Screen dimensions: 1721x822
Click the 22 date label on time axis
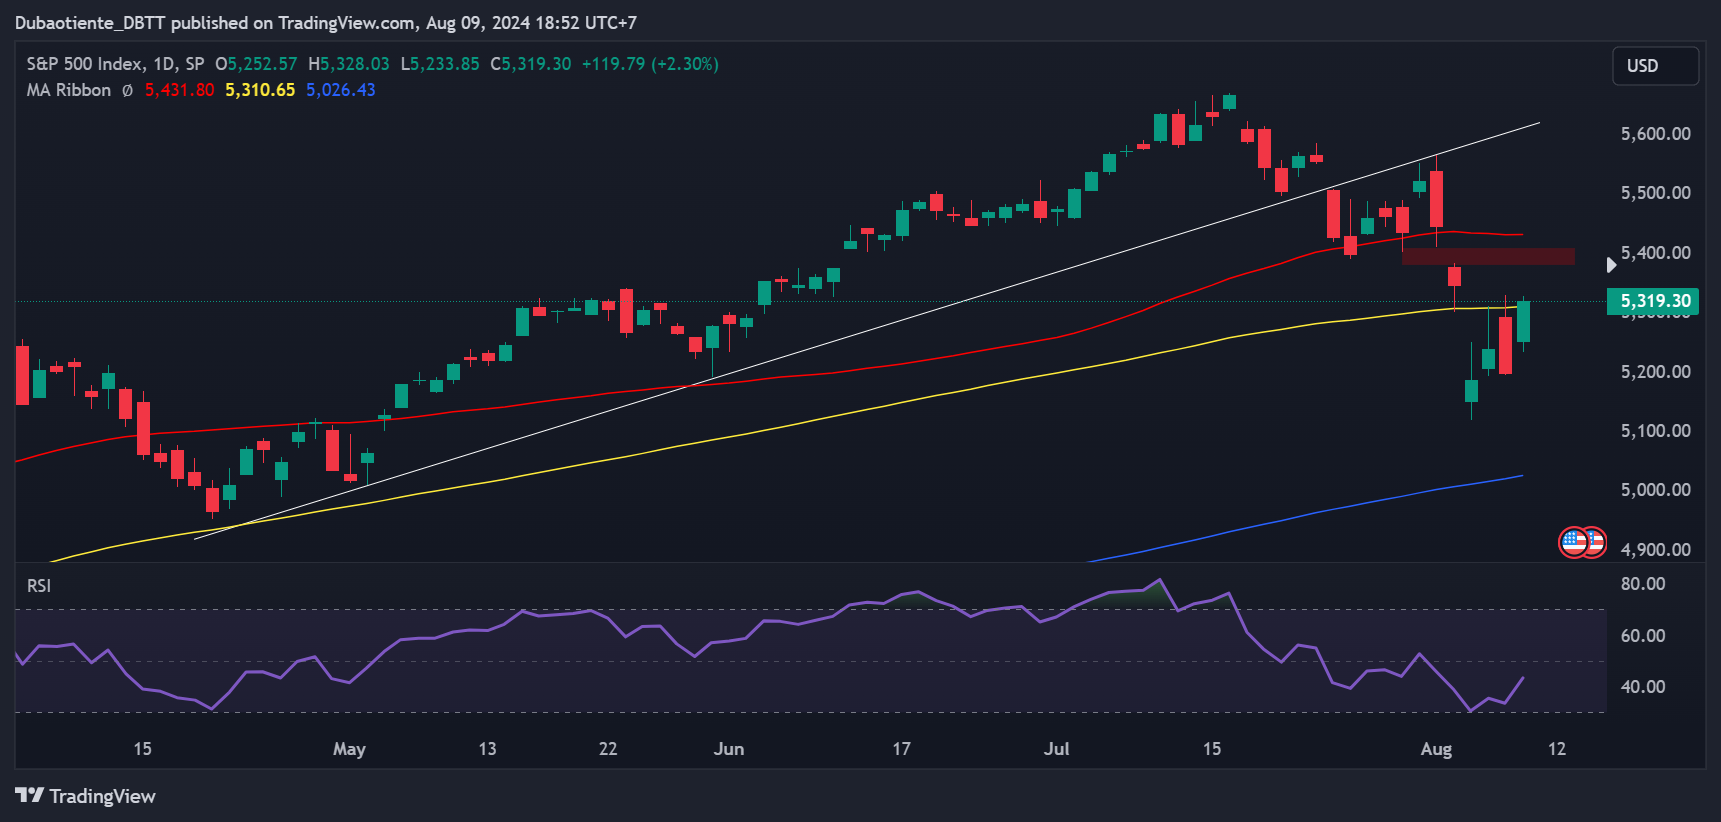608,749
